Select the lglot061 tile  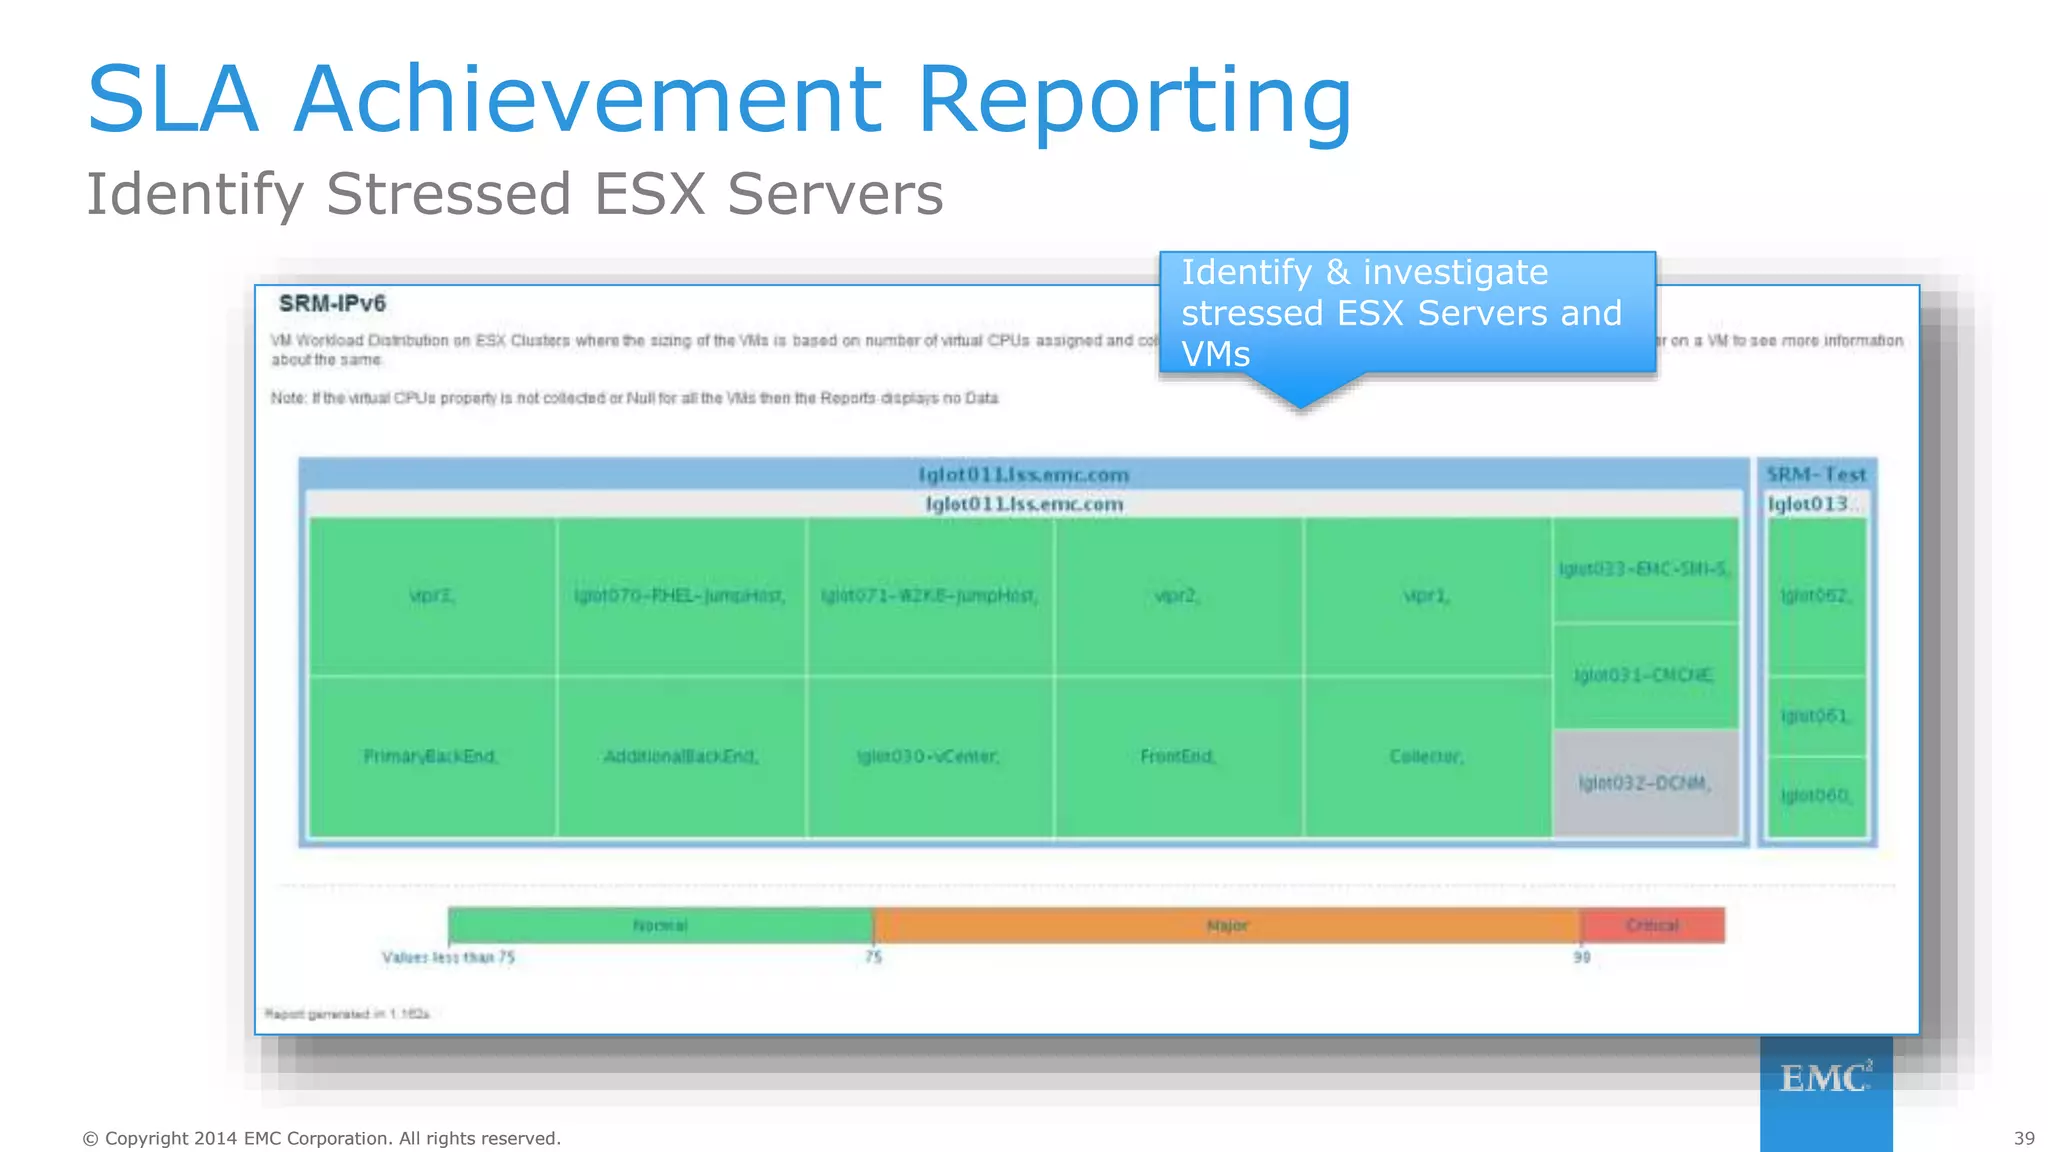click(1816, 716)
